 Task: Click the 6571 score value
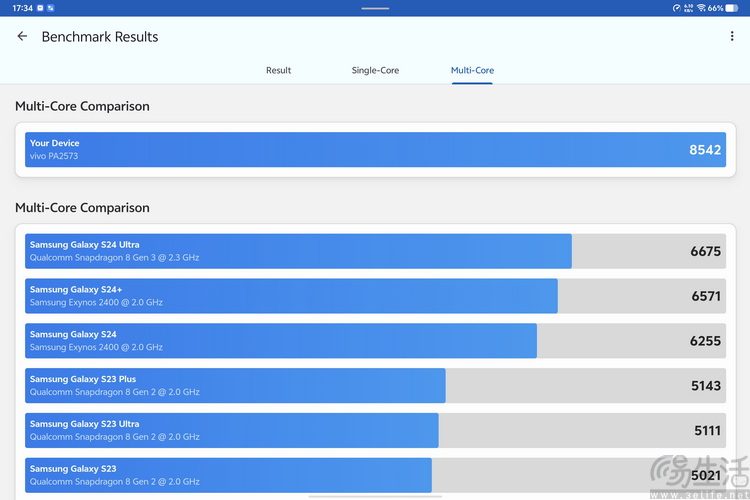click(706, 296)
